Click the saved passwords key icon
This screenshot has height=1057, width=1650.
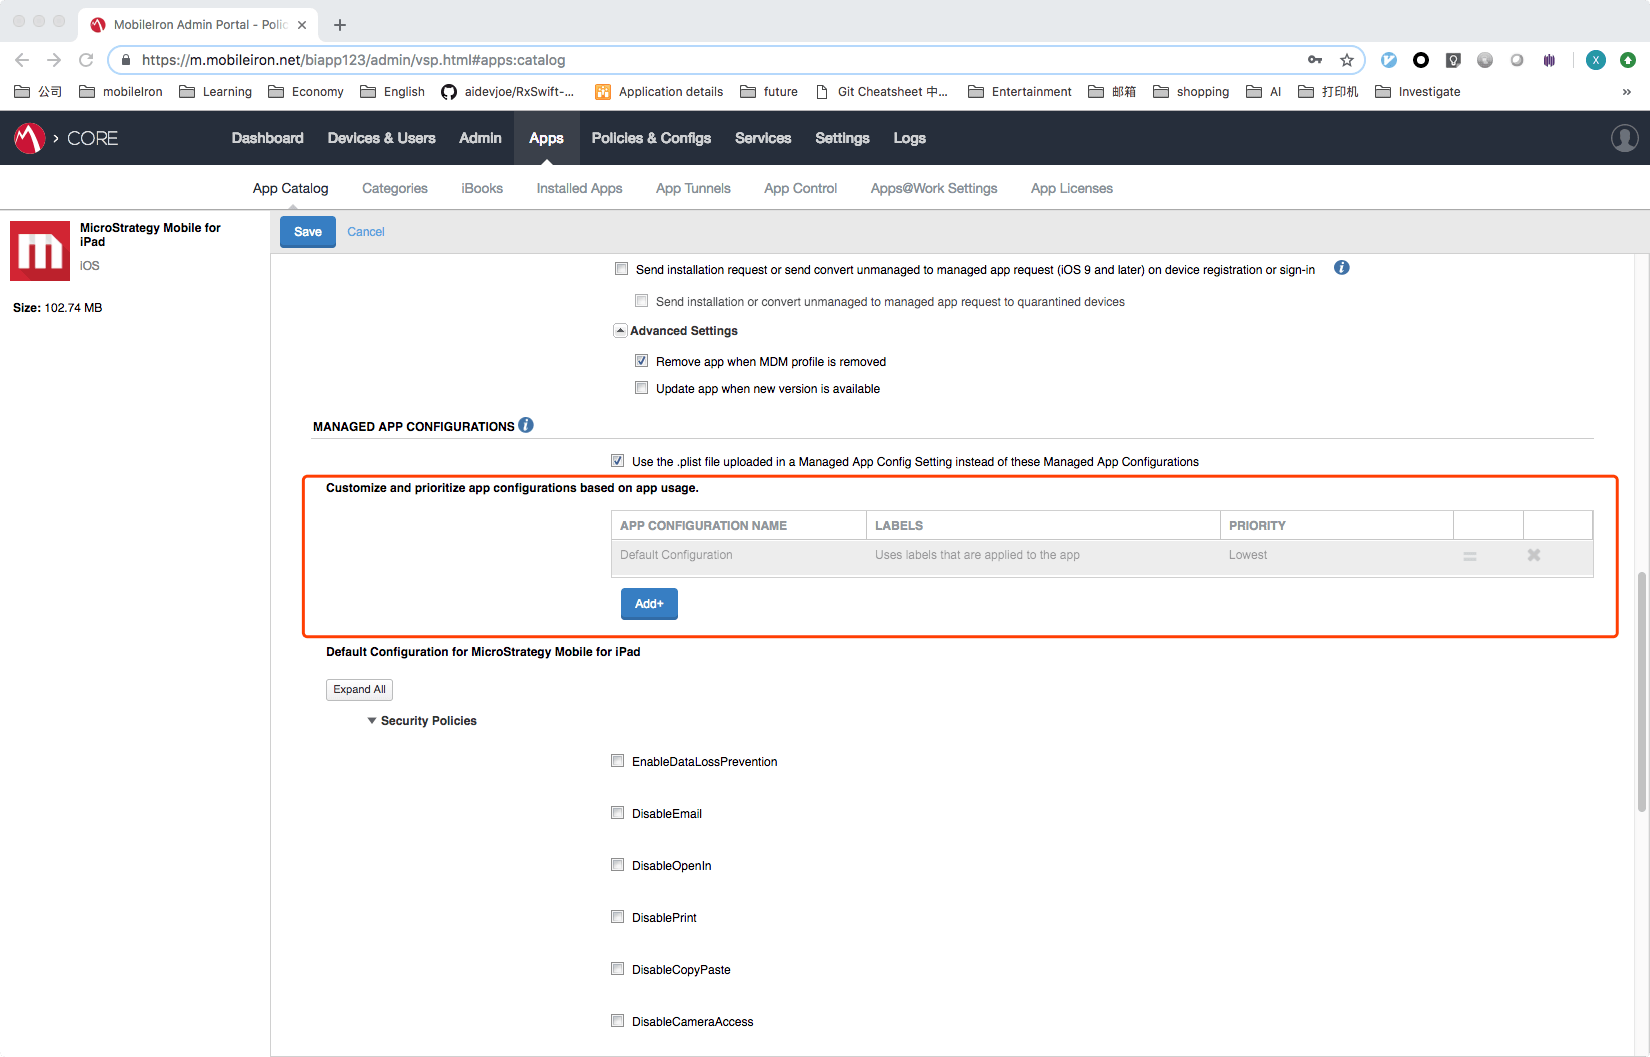[x=1315, y=60]
